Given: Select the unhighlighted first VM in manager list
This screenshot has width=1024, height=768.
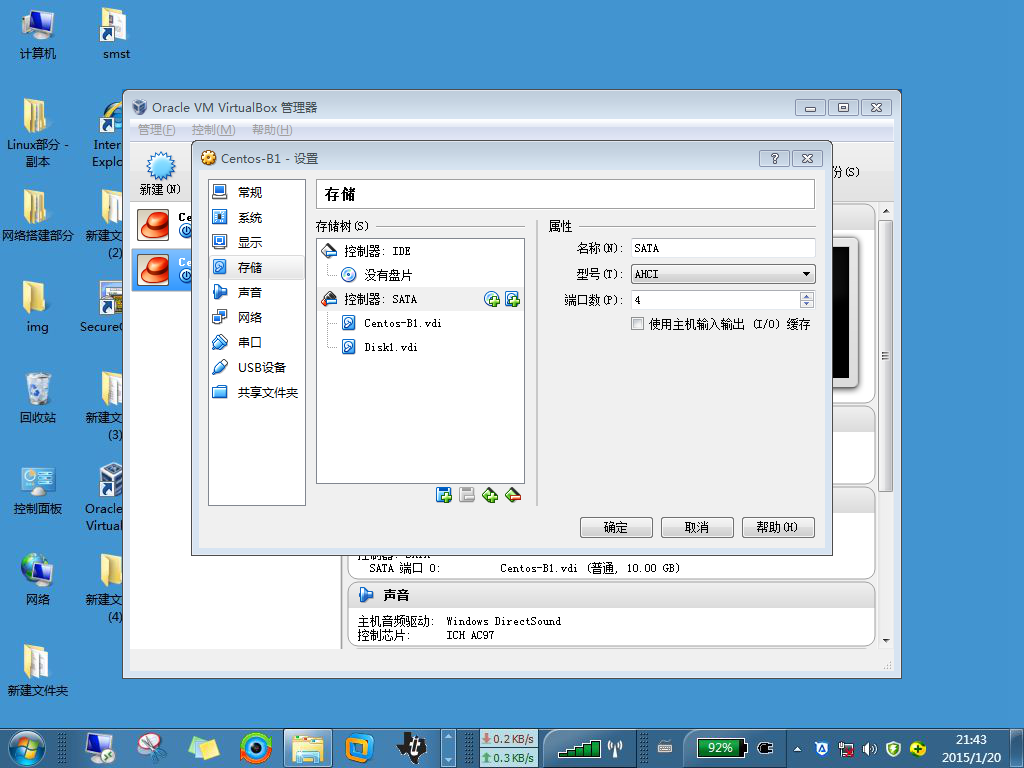Looking at the screenshot, I should (x=161, y=224).
